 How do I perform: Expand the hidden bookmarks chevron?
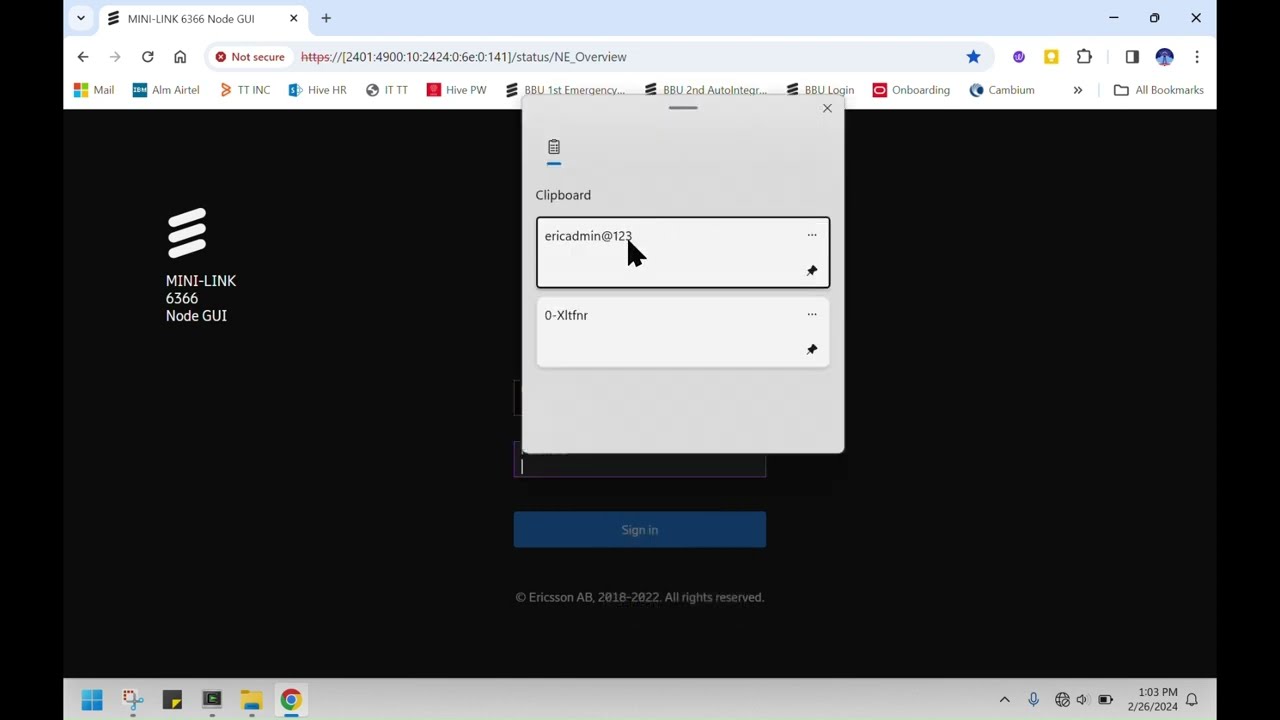pyautogui.click(x=1078, y=90)
